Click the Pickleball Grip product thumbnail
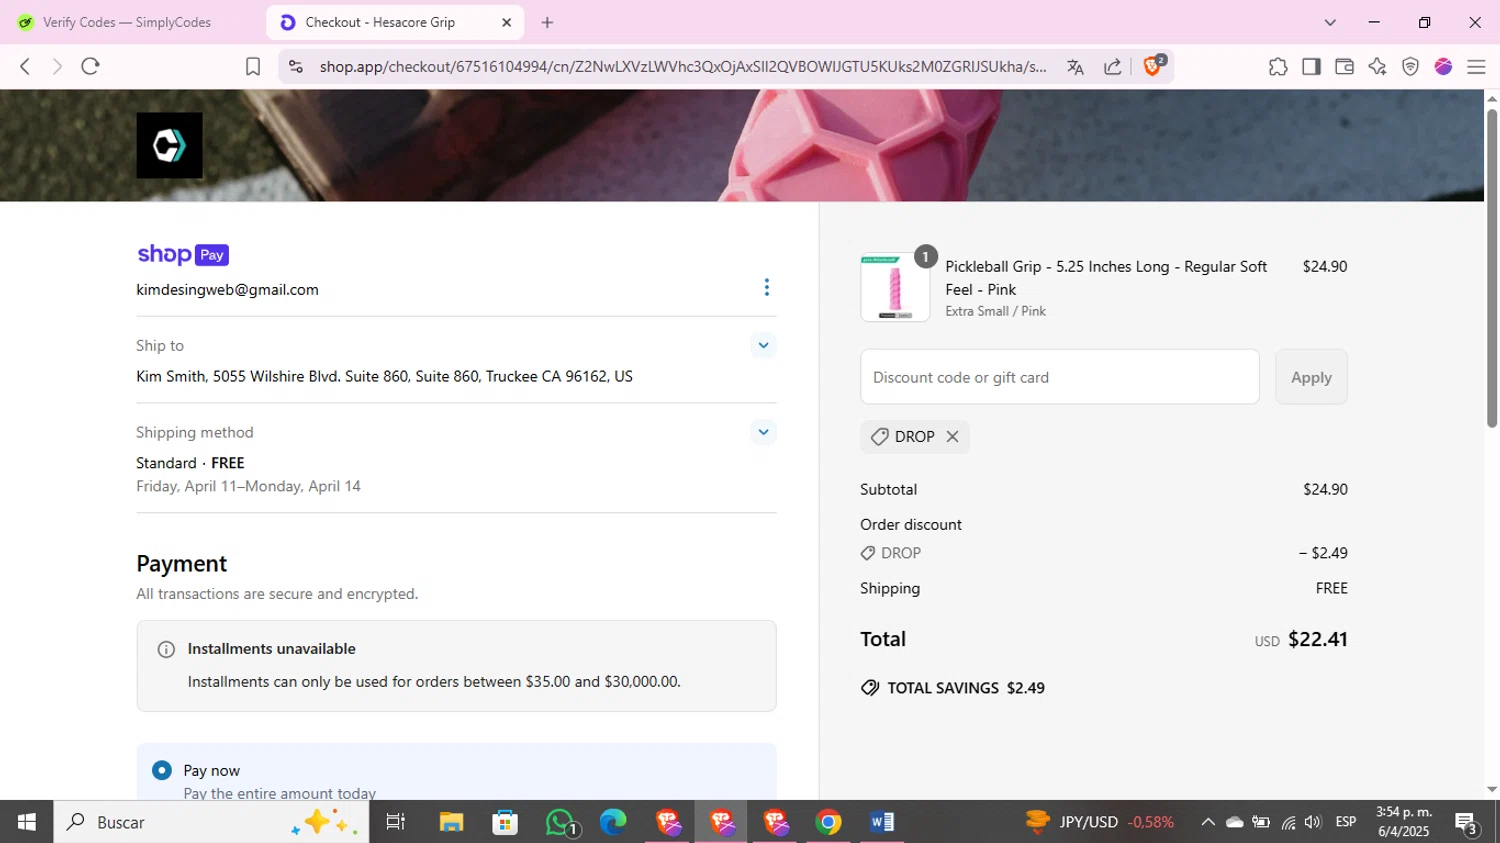The image size is (1500, 843). tap(895, 287)
